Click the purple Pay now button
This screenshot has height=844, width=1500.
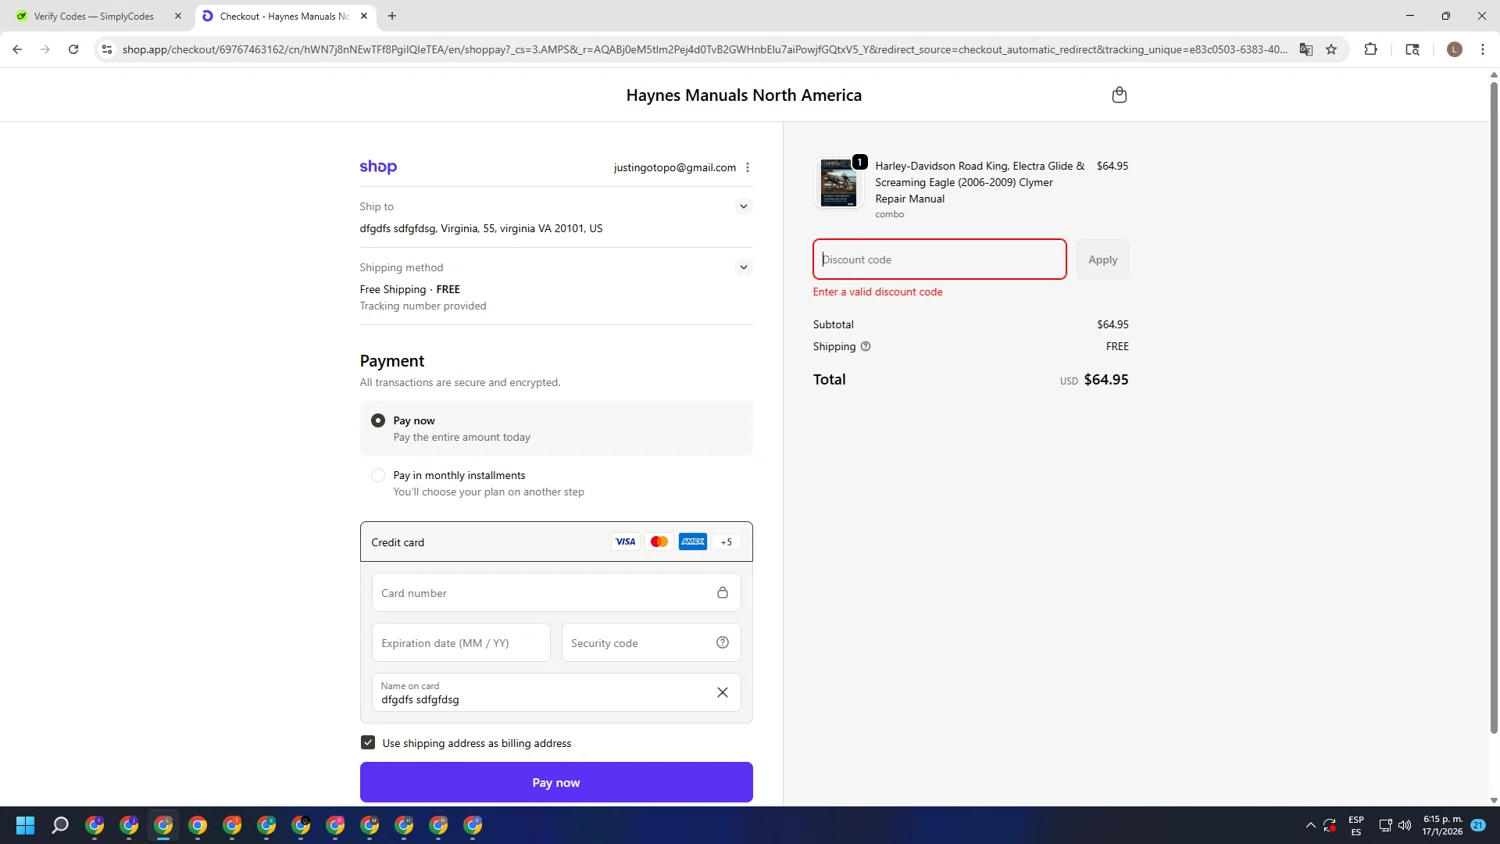556,782
